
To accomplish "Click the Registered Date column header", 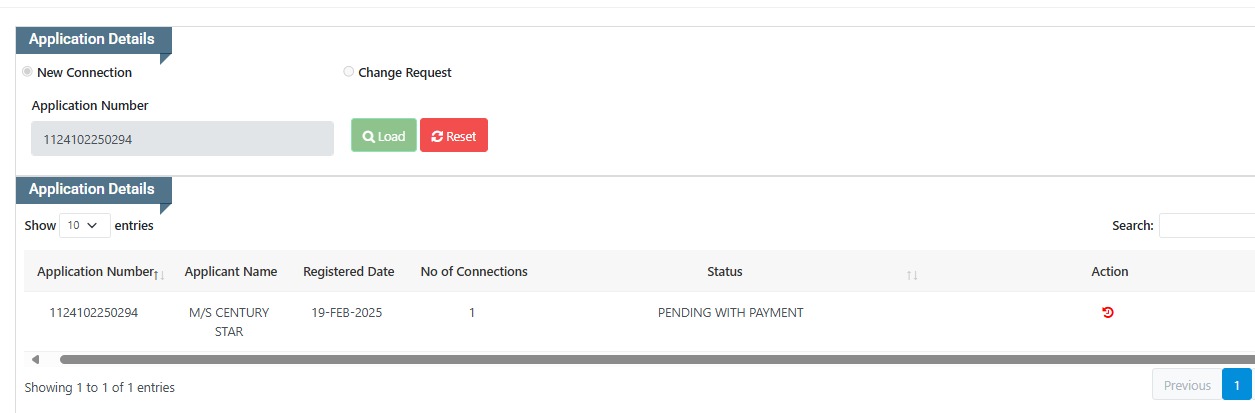I will [x=349, y=272].
